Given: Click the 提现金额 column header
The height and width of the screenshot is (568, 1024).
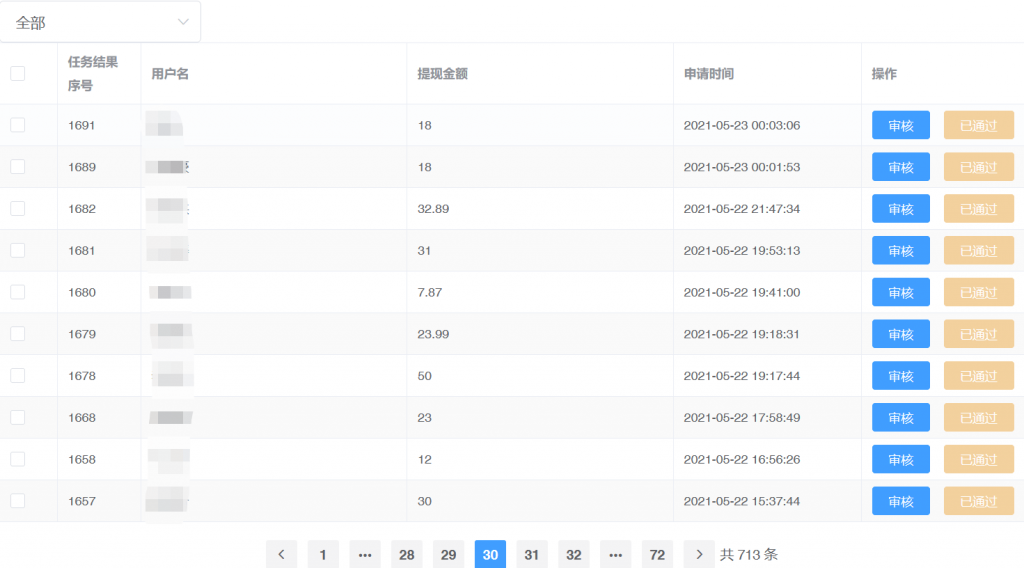Looking at the screenshot, I should coord(442,74).
